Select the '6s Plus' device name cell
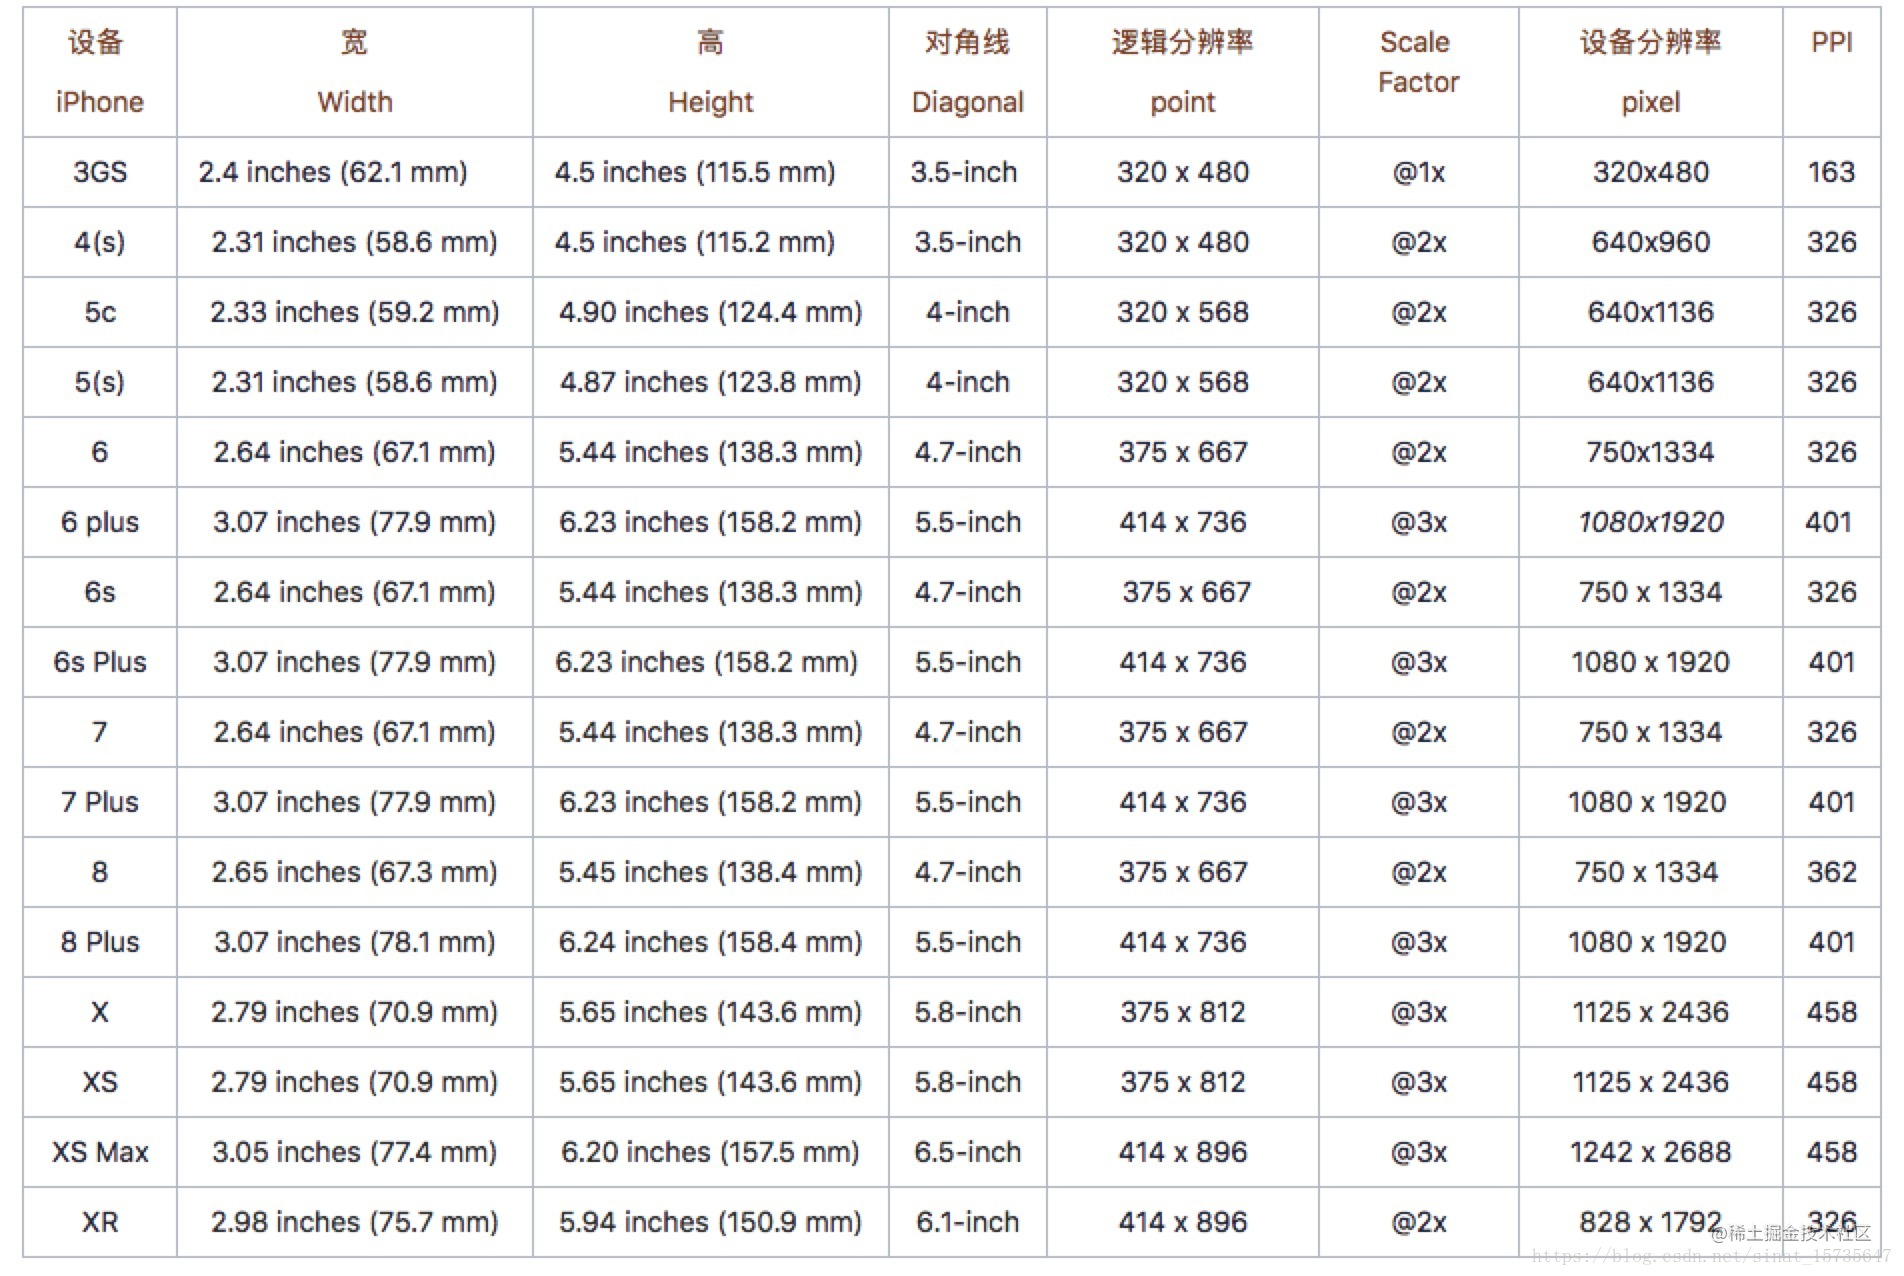This screenshot has height=1276, width=1904. pyautogui.click(x=100, y=662)
